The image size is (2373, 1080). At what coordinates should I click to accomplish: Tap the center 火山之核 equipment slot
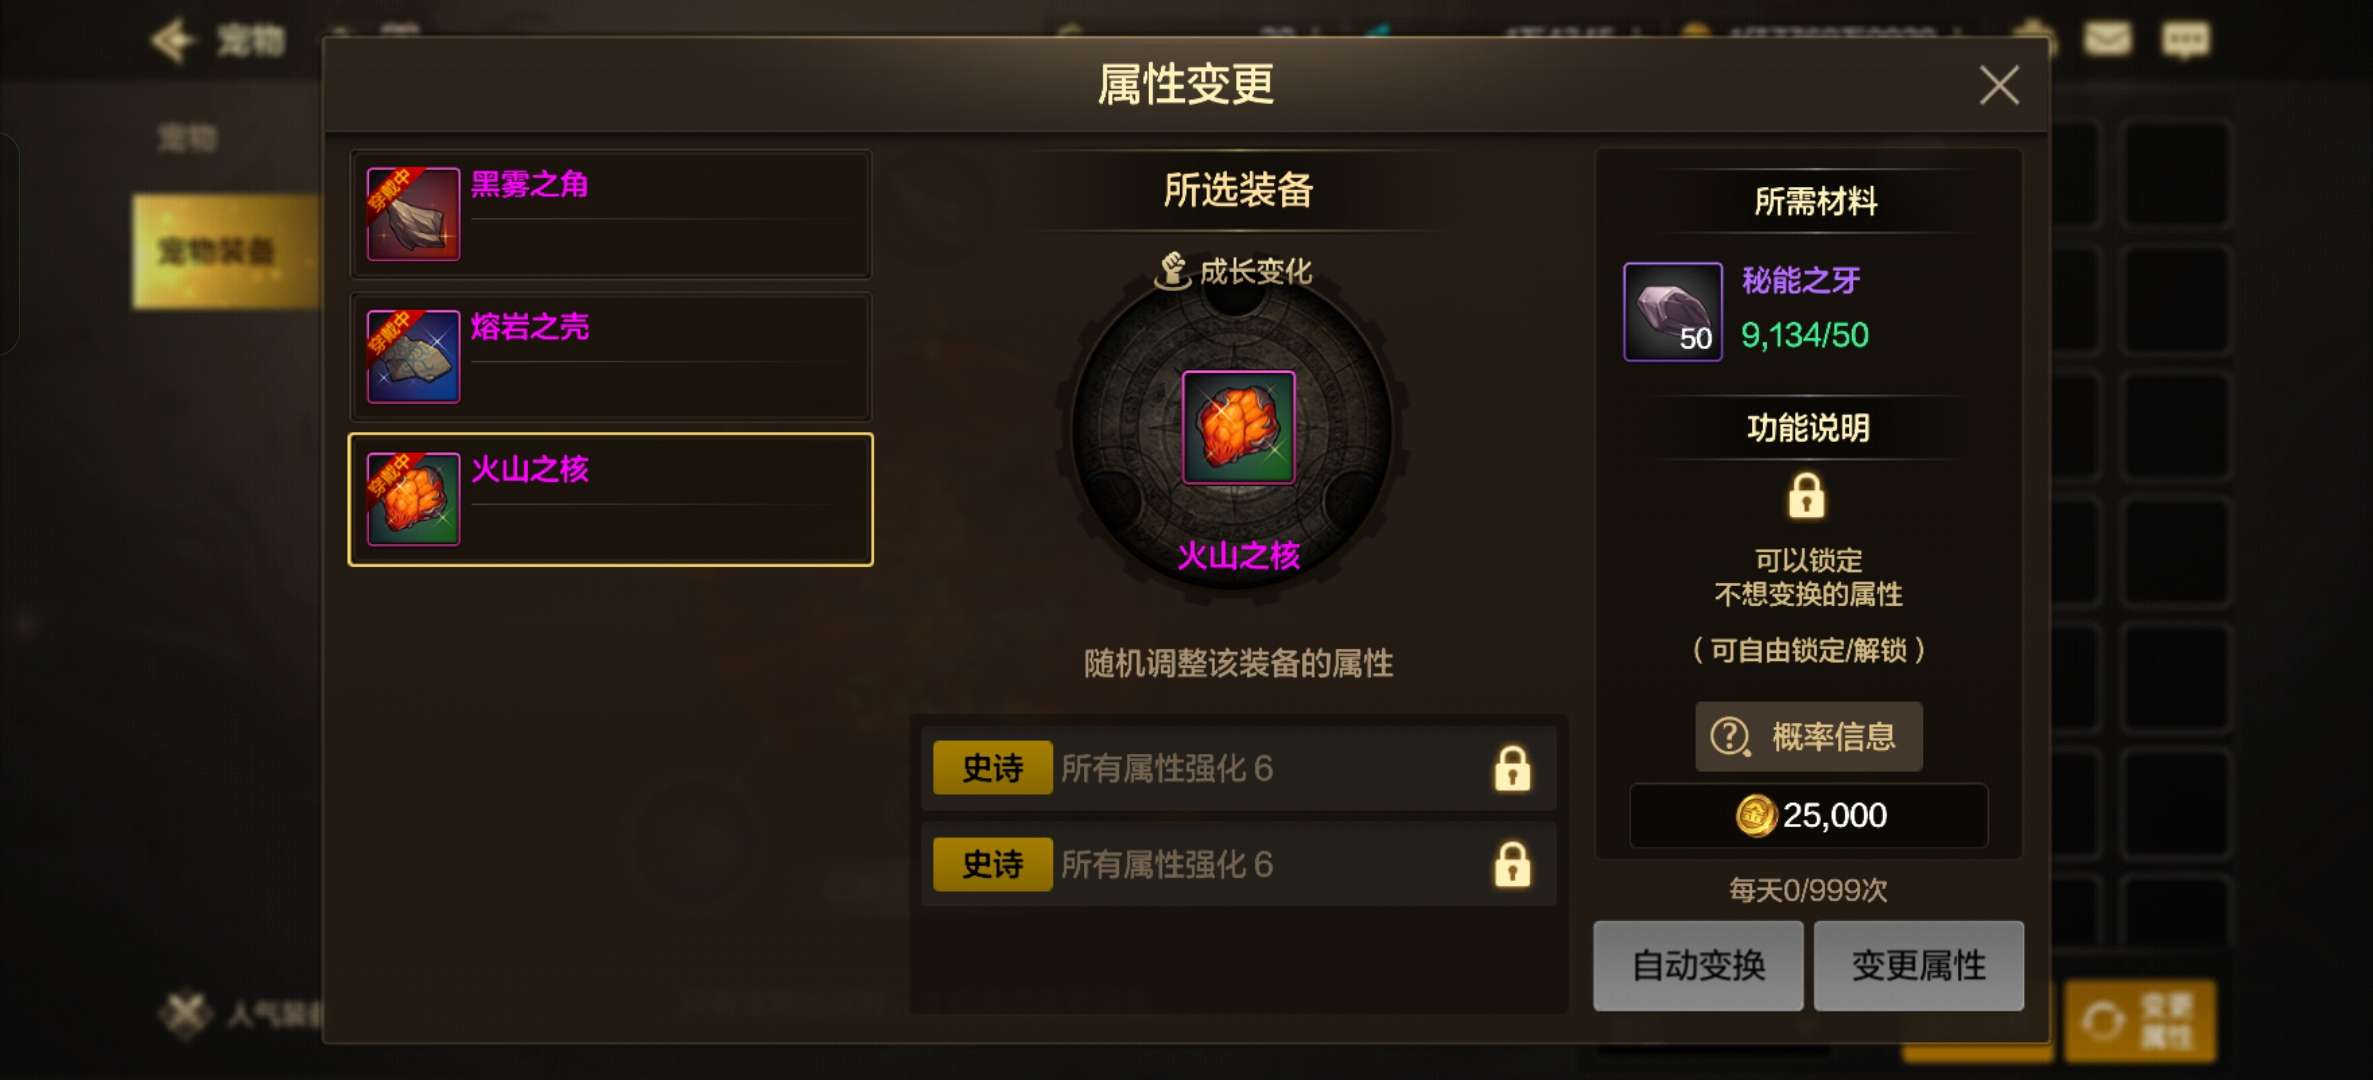click(1238, 428)
